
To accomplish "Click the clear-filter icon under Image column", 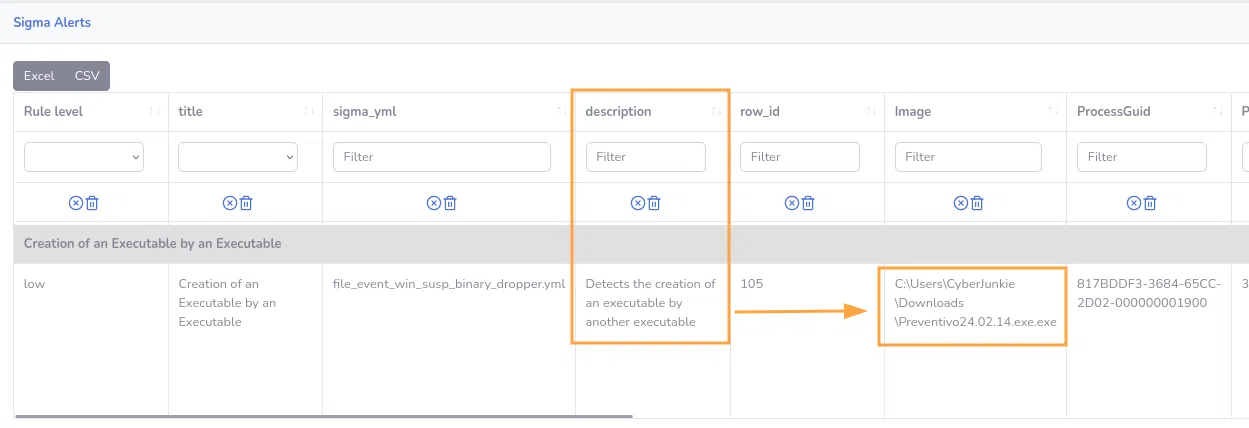I will [963, 203].
